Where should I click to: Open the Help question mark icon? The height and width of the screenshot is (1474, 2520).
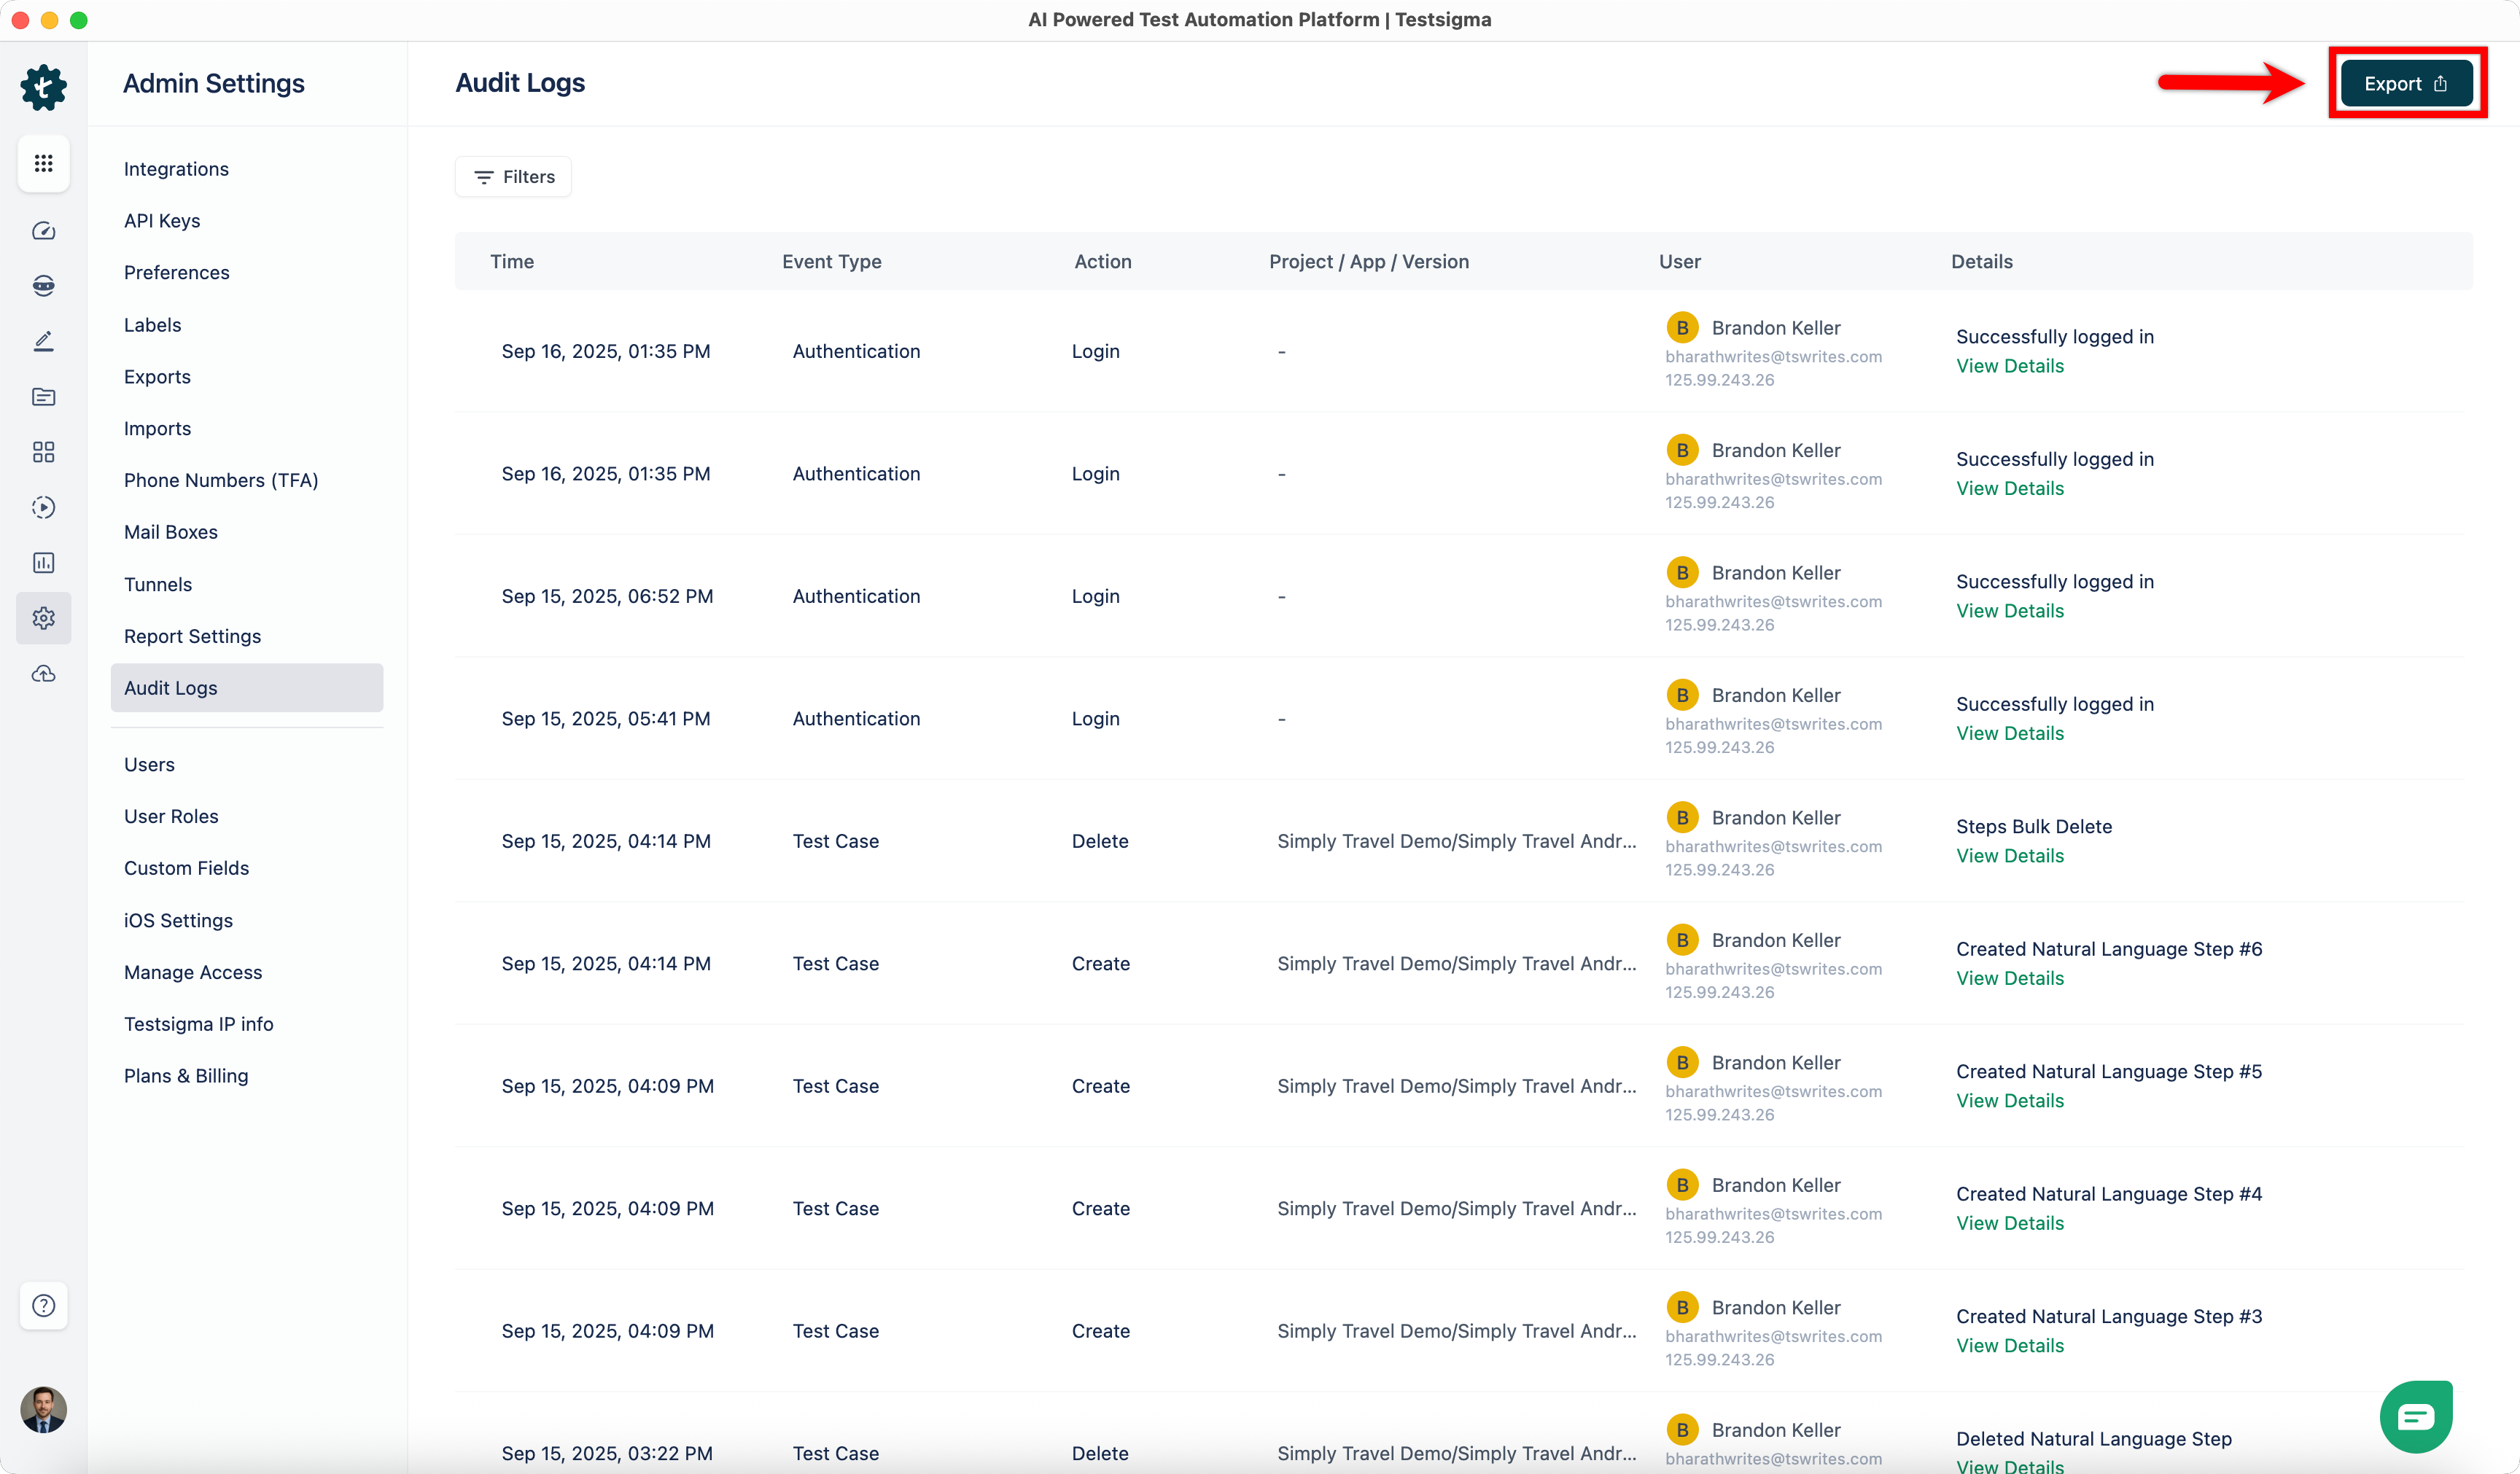tap(43, 1306)
